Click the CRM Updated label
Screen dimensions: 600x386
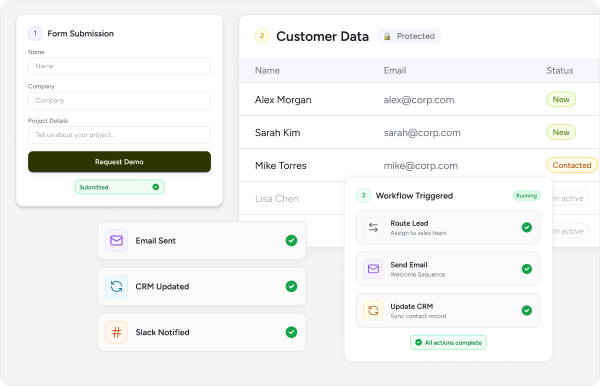[x=162, y=287]
